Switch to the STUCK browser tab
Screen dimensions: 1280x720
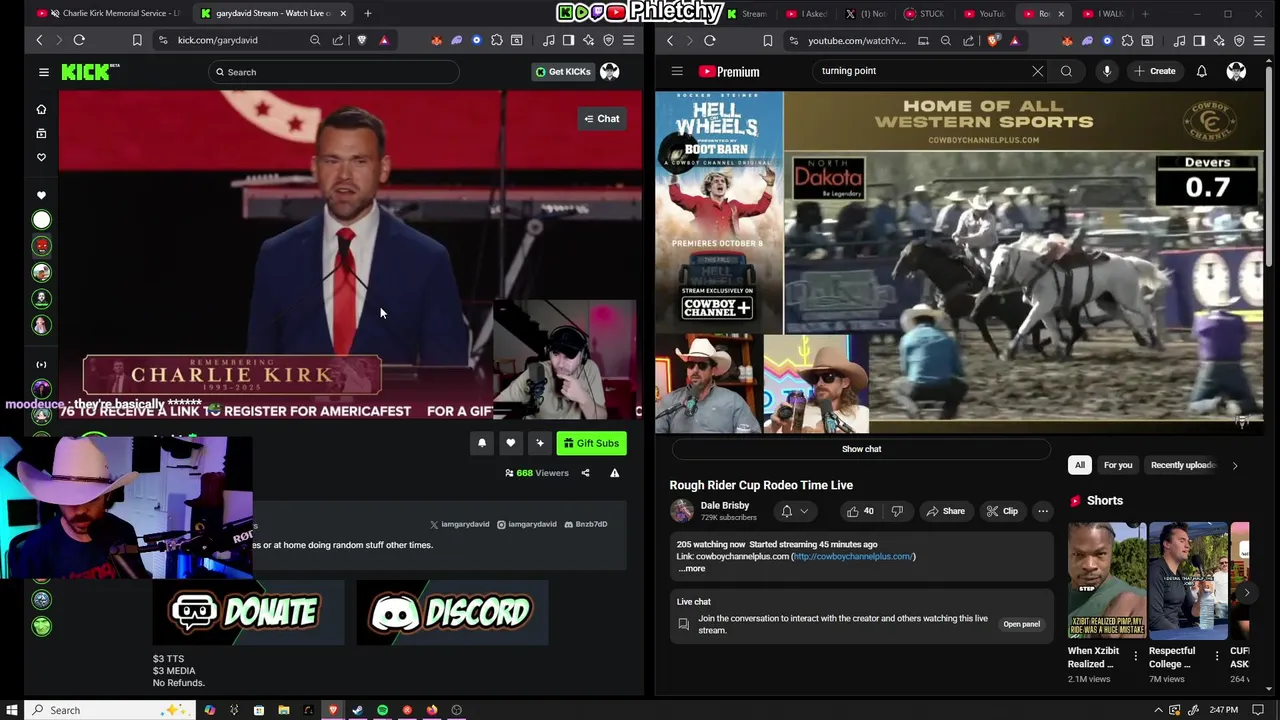(x=925, y=13)
